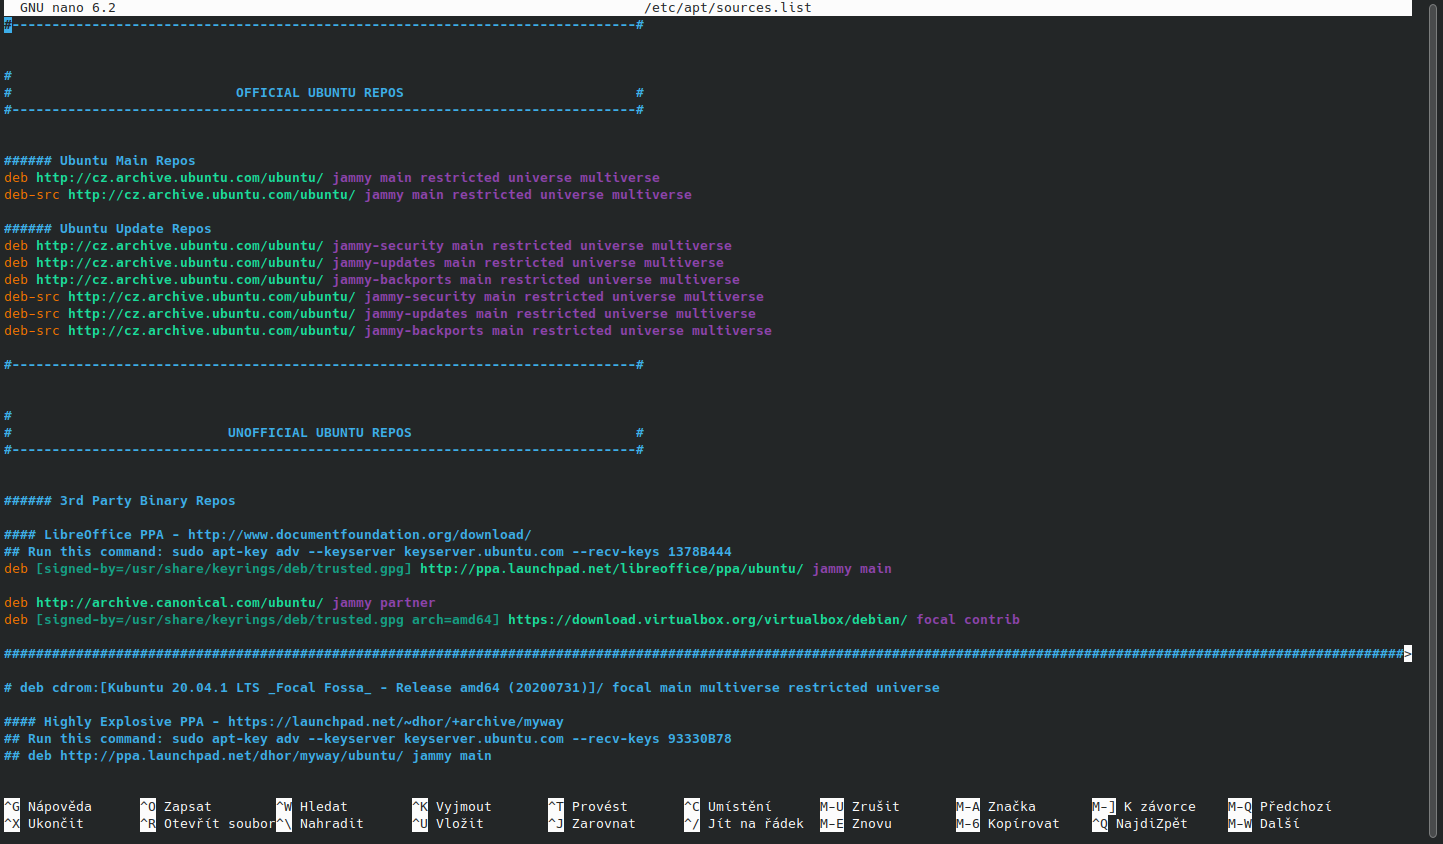Choose the ^J Zarovnat justify shortcut

point(592,824)
